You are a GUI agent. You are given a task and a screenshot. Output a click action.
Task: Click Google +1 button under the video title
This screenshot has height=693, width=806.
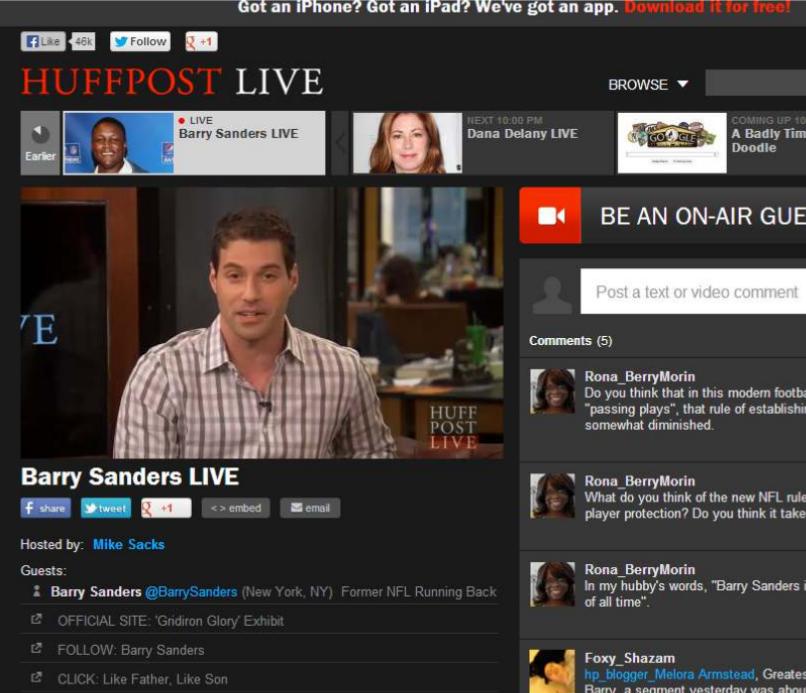[166, 508]
